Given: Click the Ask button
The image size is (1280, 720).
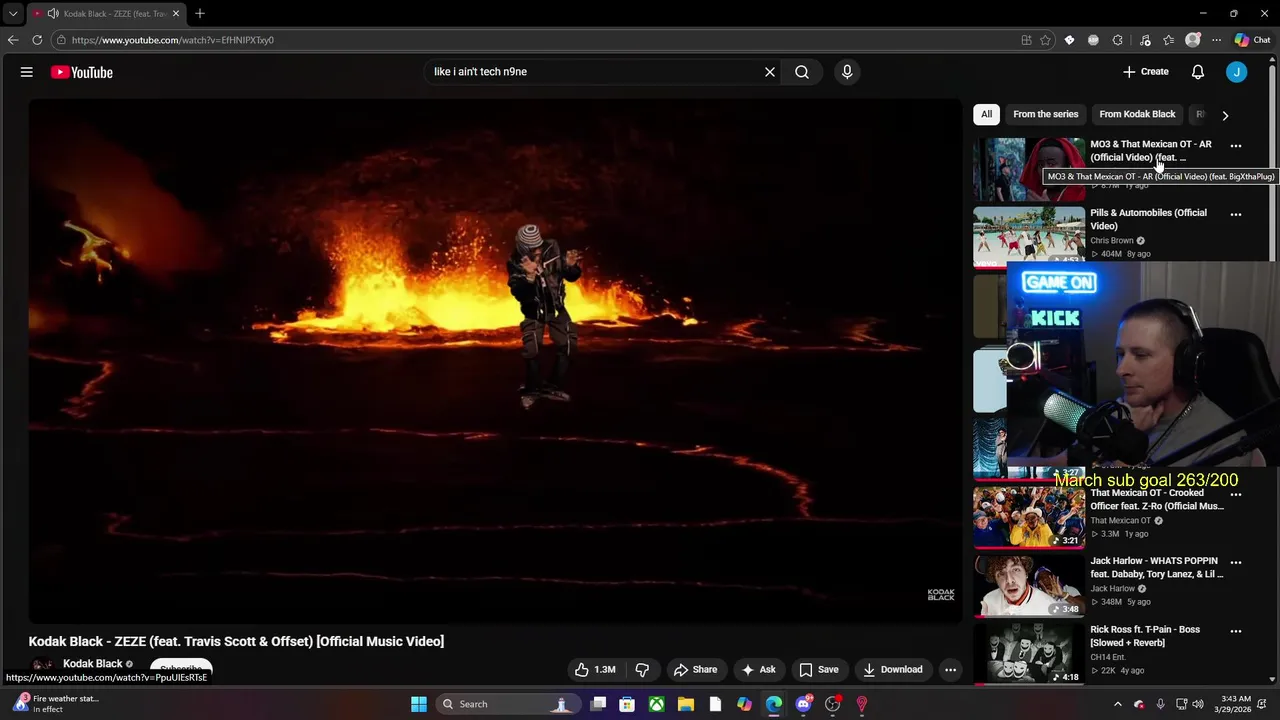Looking at the screenshot, I should [x=758, y=670].
